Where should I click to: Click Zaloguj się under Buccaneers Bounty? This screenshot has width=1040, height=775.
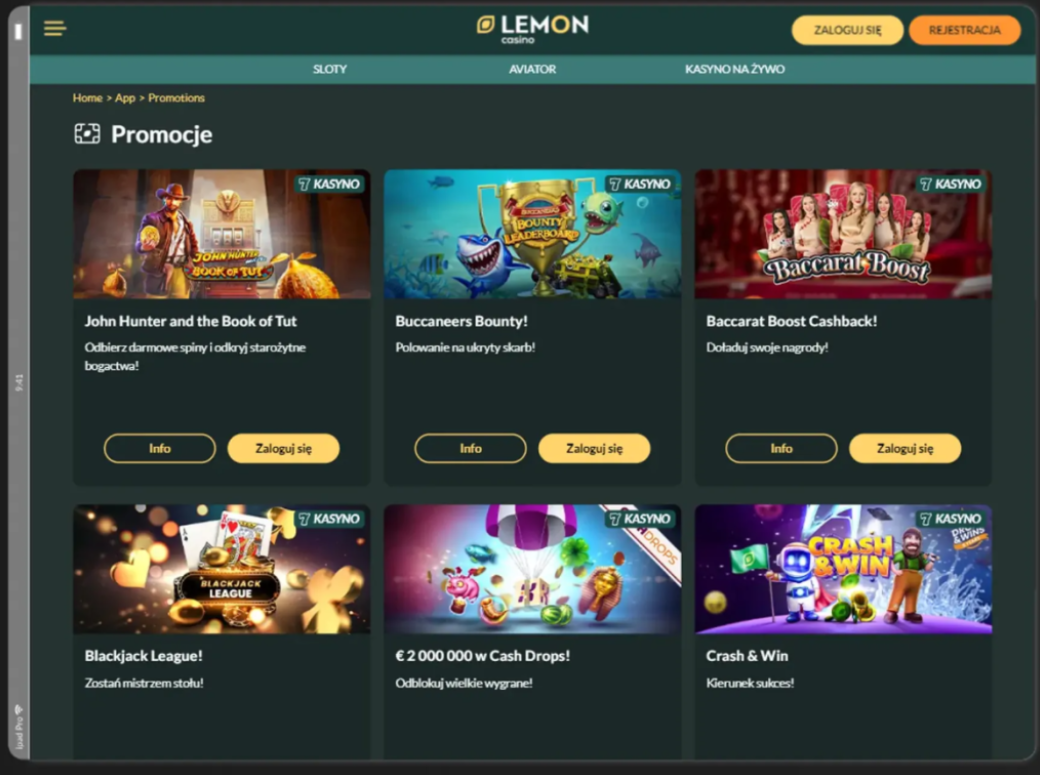(x=594, y=449)
